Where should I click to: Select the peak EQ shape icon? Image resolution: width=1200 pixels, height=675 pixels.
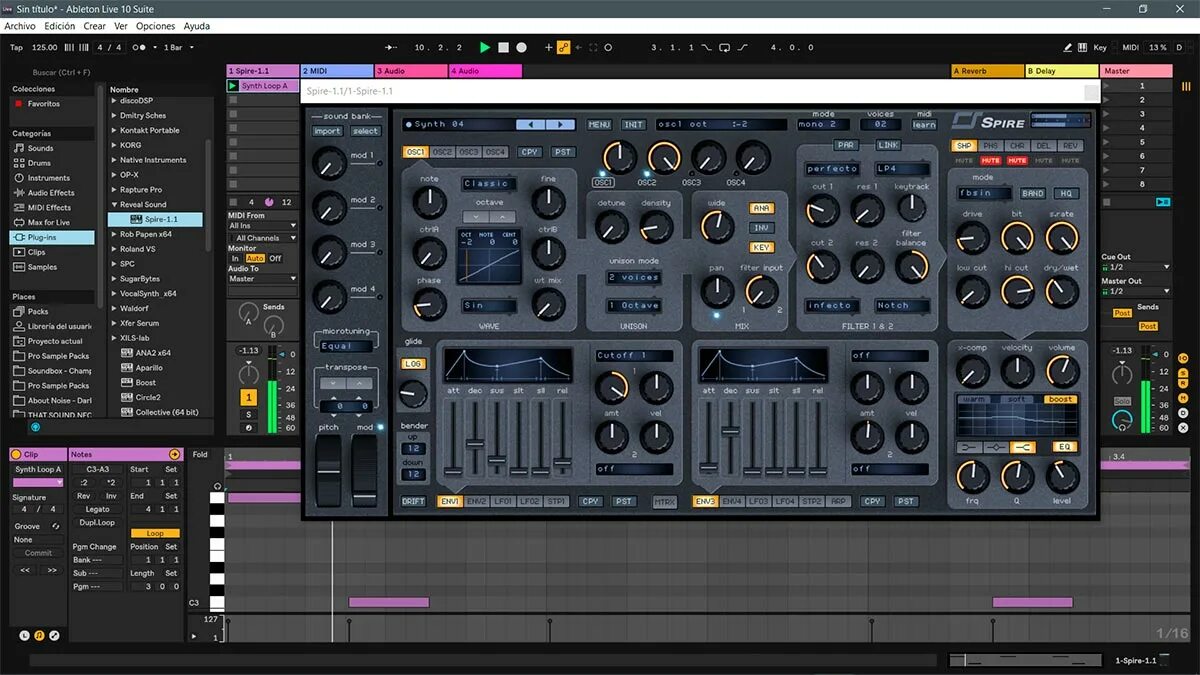996,447
